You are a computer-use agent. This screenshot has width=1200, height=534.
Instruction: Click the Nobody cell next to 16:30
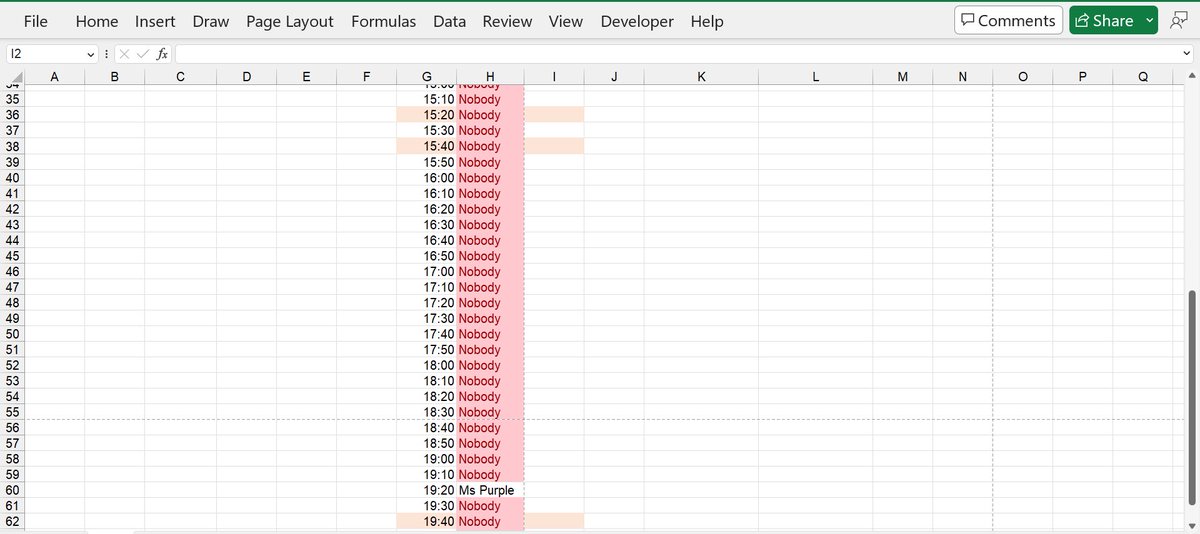(490, 224)
